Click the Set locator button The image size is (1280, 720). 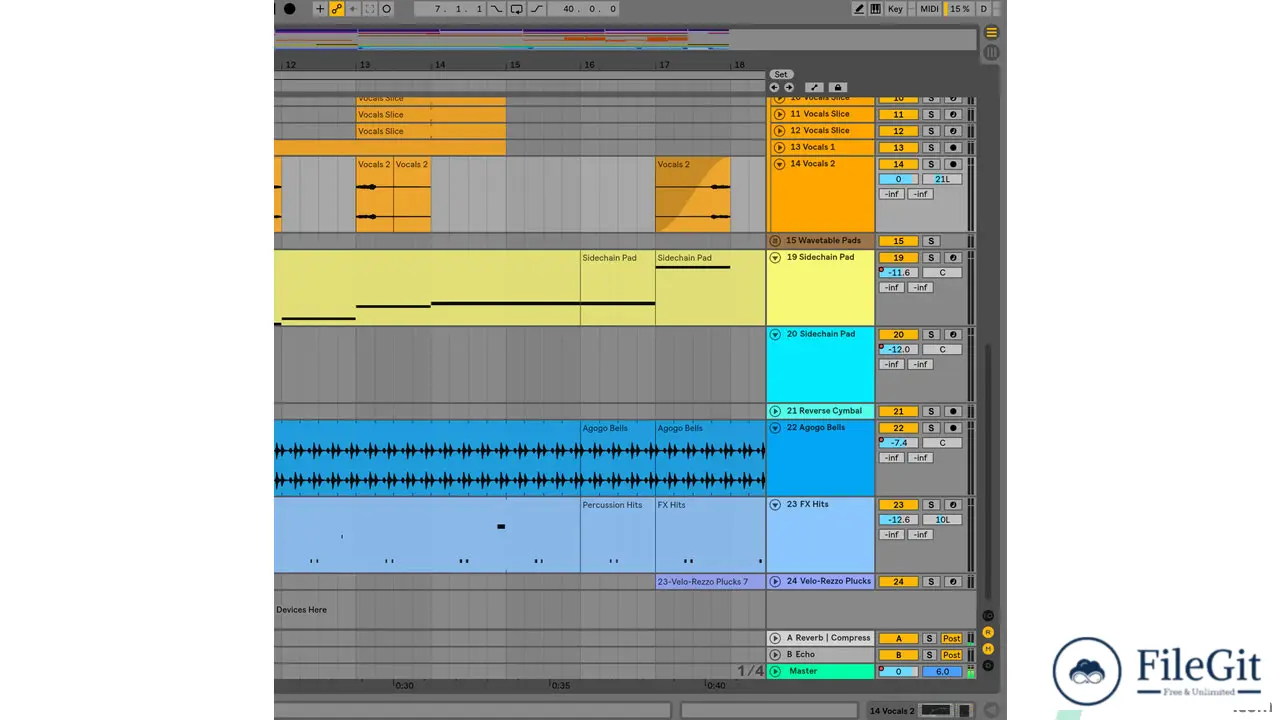pyautogui.click(x=781, y=75)
